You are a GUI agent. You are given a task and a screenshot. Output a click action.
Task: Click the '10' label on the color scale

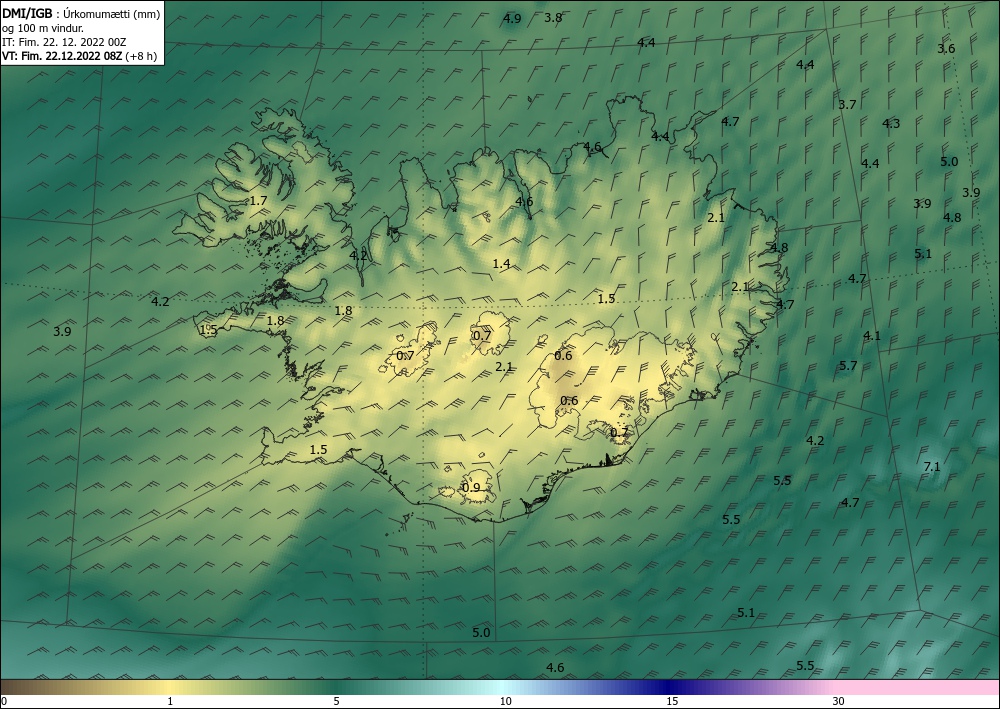tap(505, 701)
